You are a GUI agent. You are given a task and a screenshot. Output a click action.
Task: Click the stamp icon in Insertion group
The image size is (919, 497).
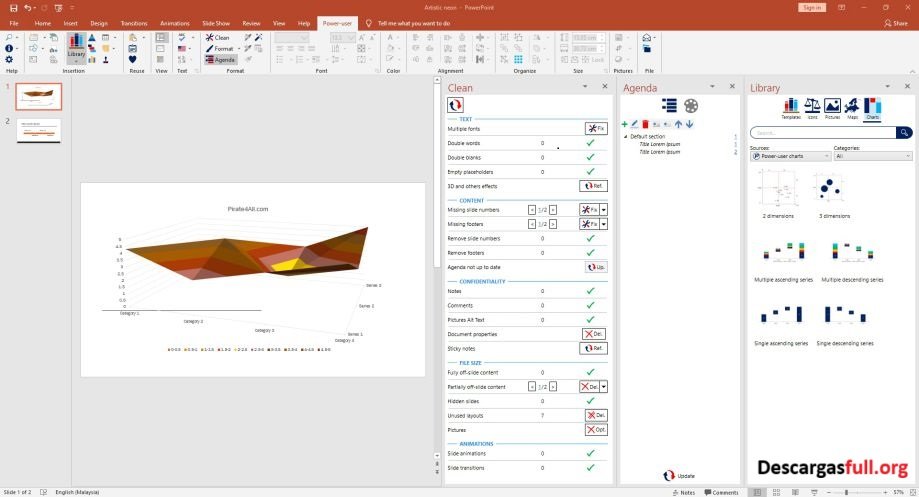[x=105, y=59]
